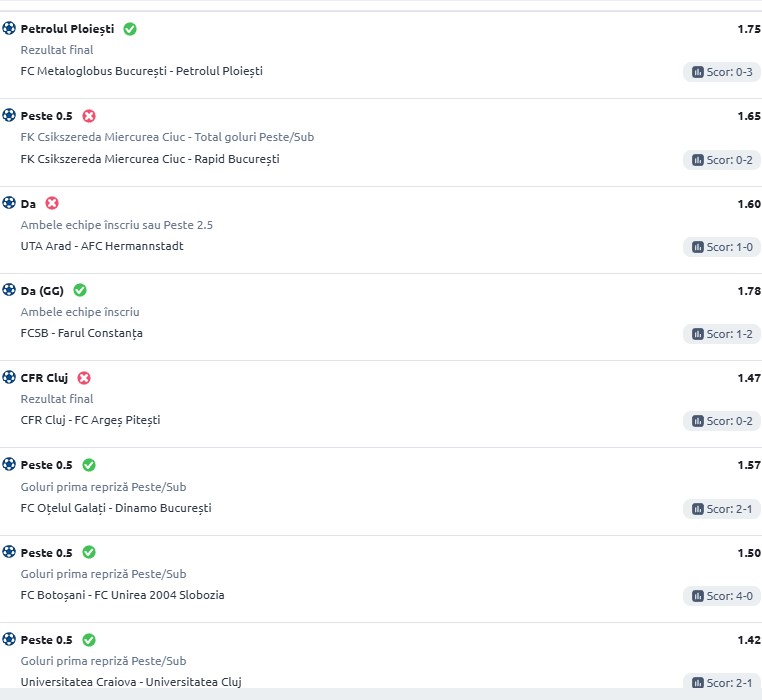
Task: Click Scor: 0-2 badge for CFR Cluj match
Action: (722, 421)
